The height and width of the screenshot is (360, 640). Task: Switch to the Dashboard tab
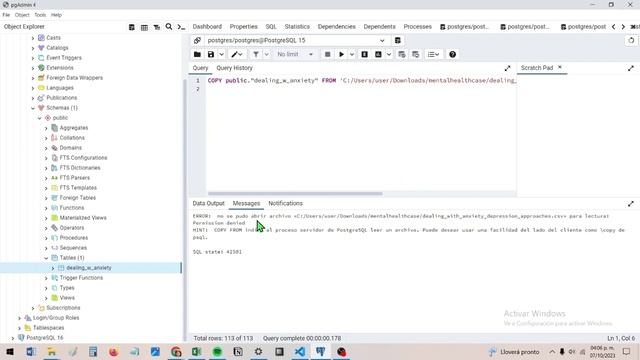tap(207, 27)
